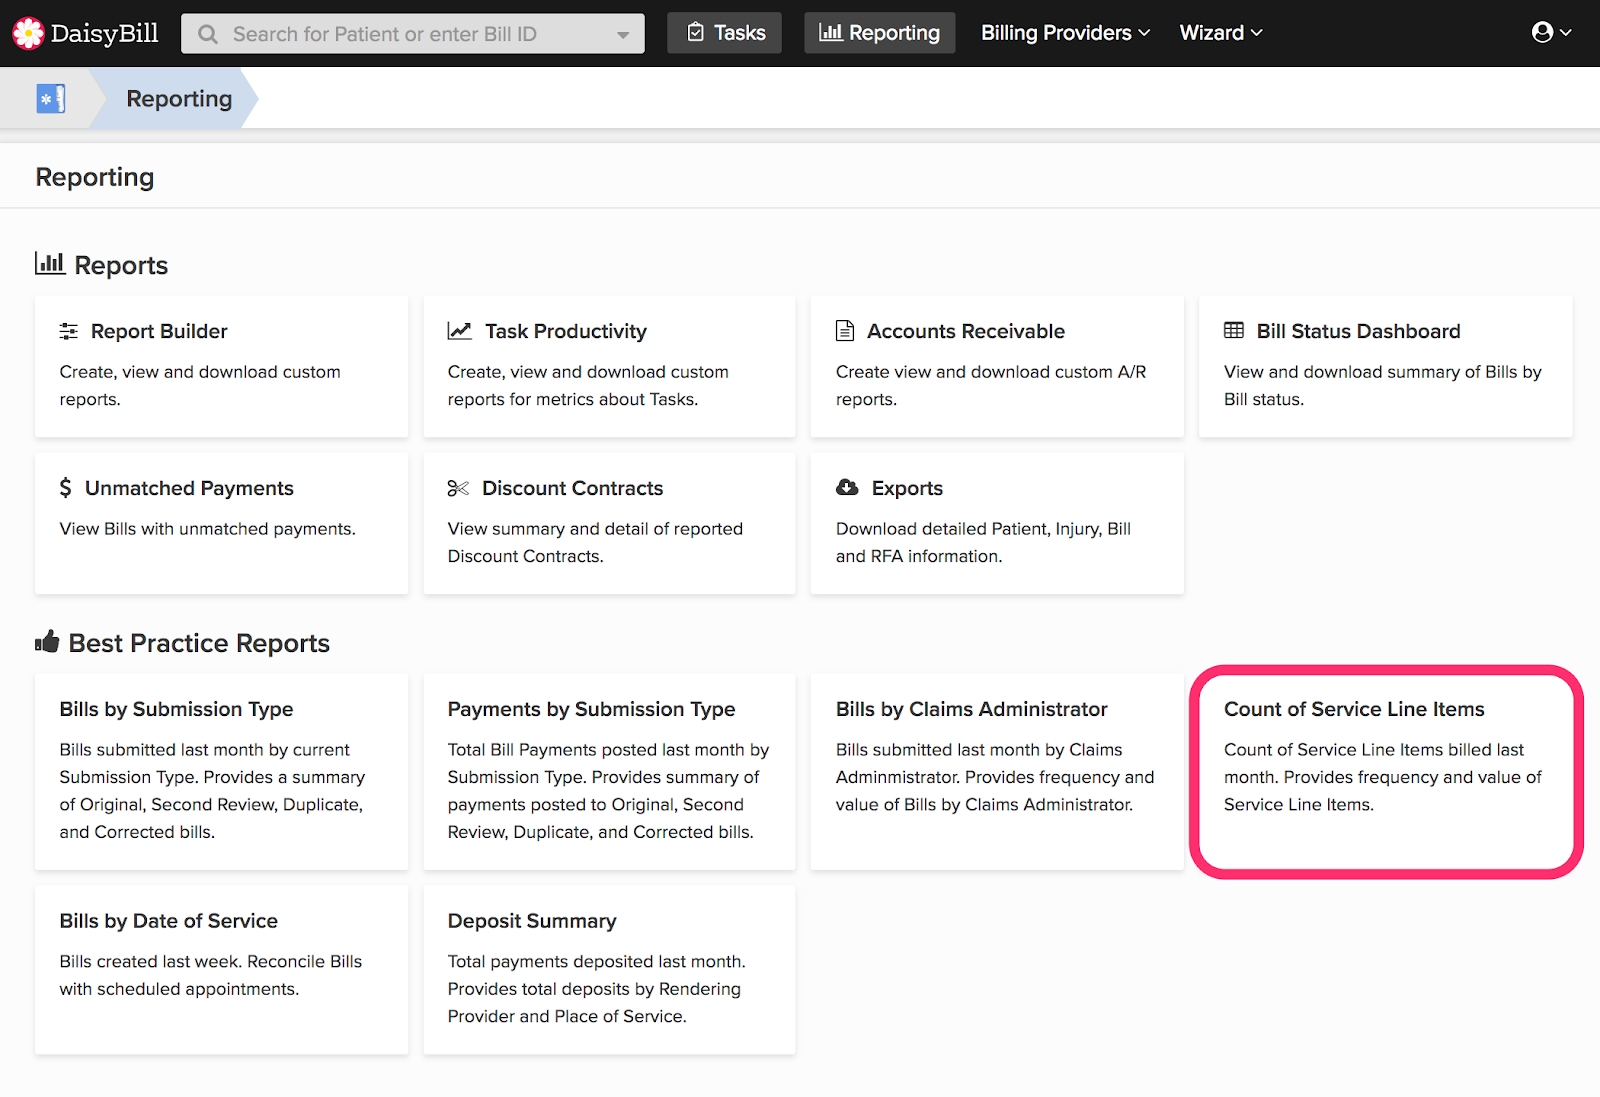Open the Reporting nav button

coord(880,33)
